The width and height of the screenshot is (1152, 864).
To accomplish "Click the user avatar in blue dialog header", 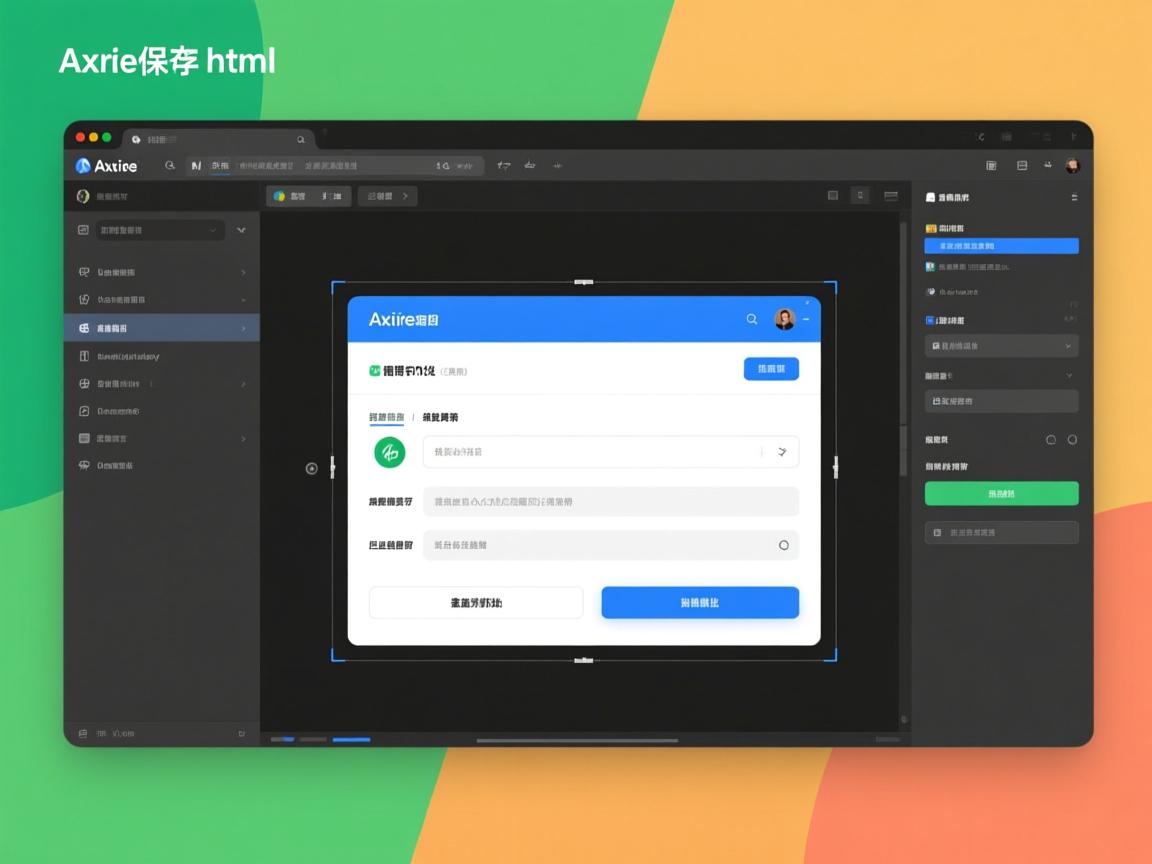I will pyautogui.click(x=784, y=319).
